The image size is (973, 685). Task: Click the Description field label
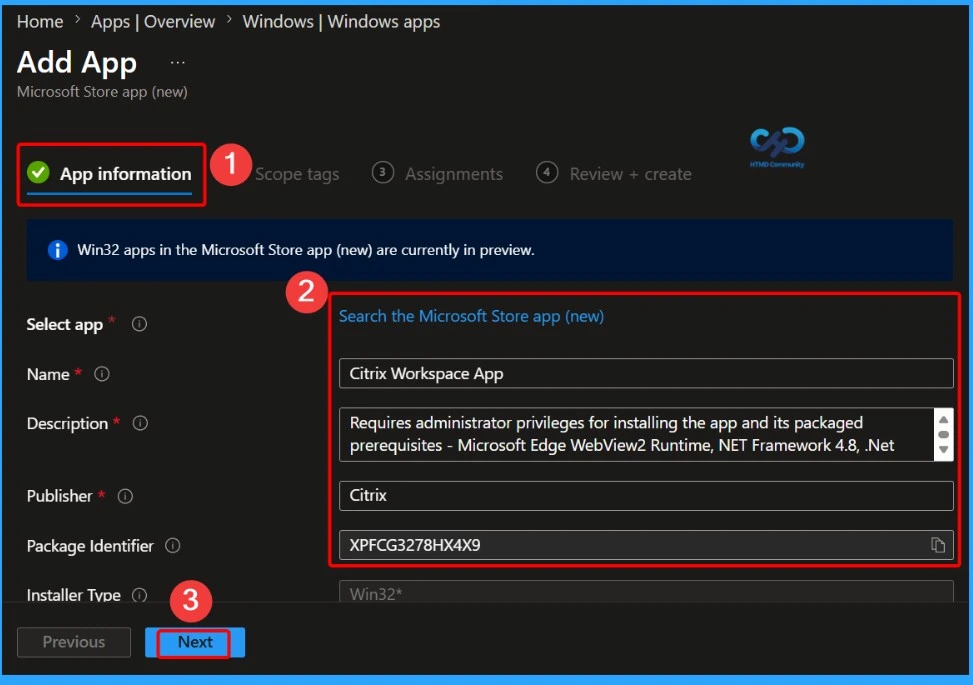coord(67,424)
